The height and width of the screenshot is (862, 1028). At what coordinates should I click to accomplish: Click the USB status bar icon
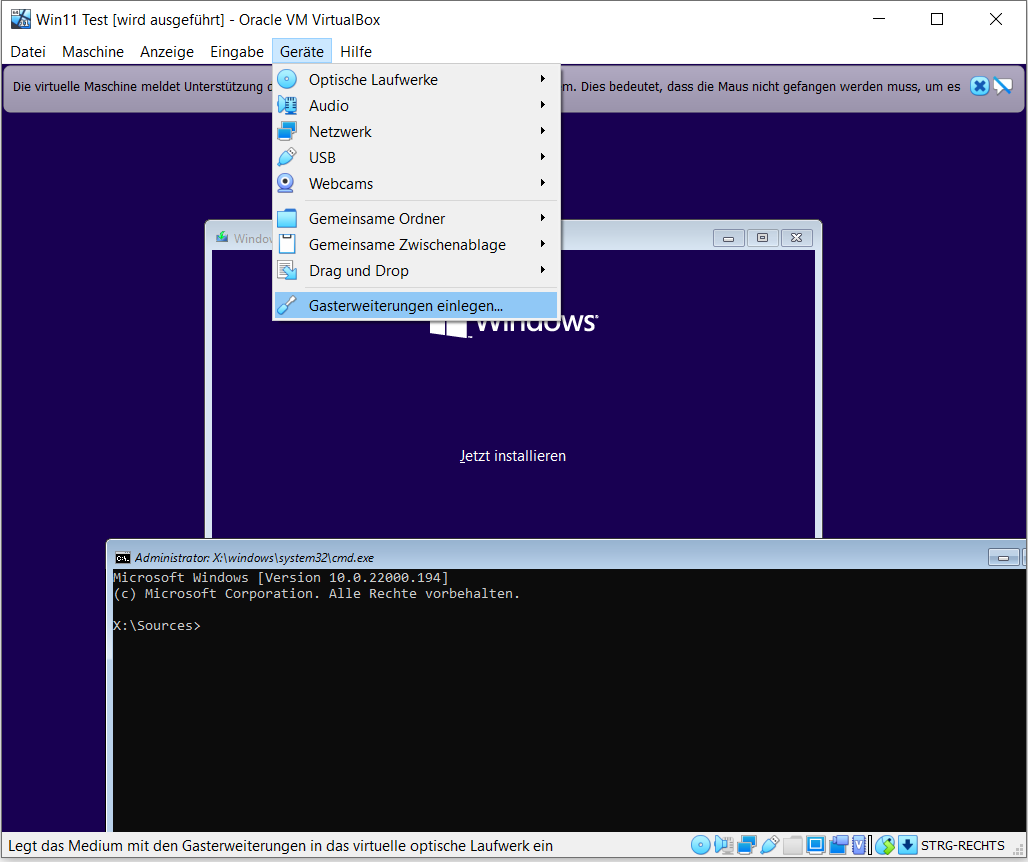[770, 846]
